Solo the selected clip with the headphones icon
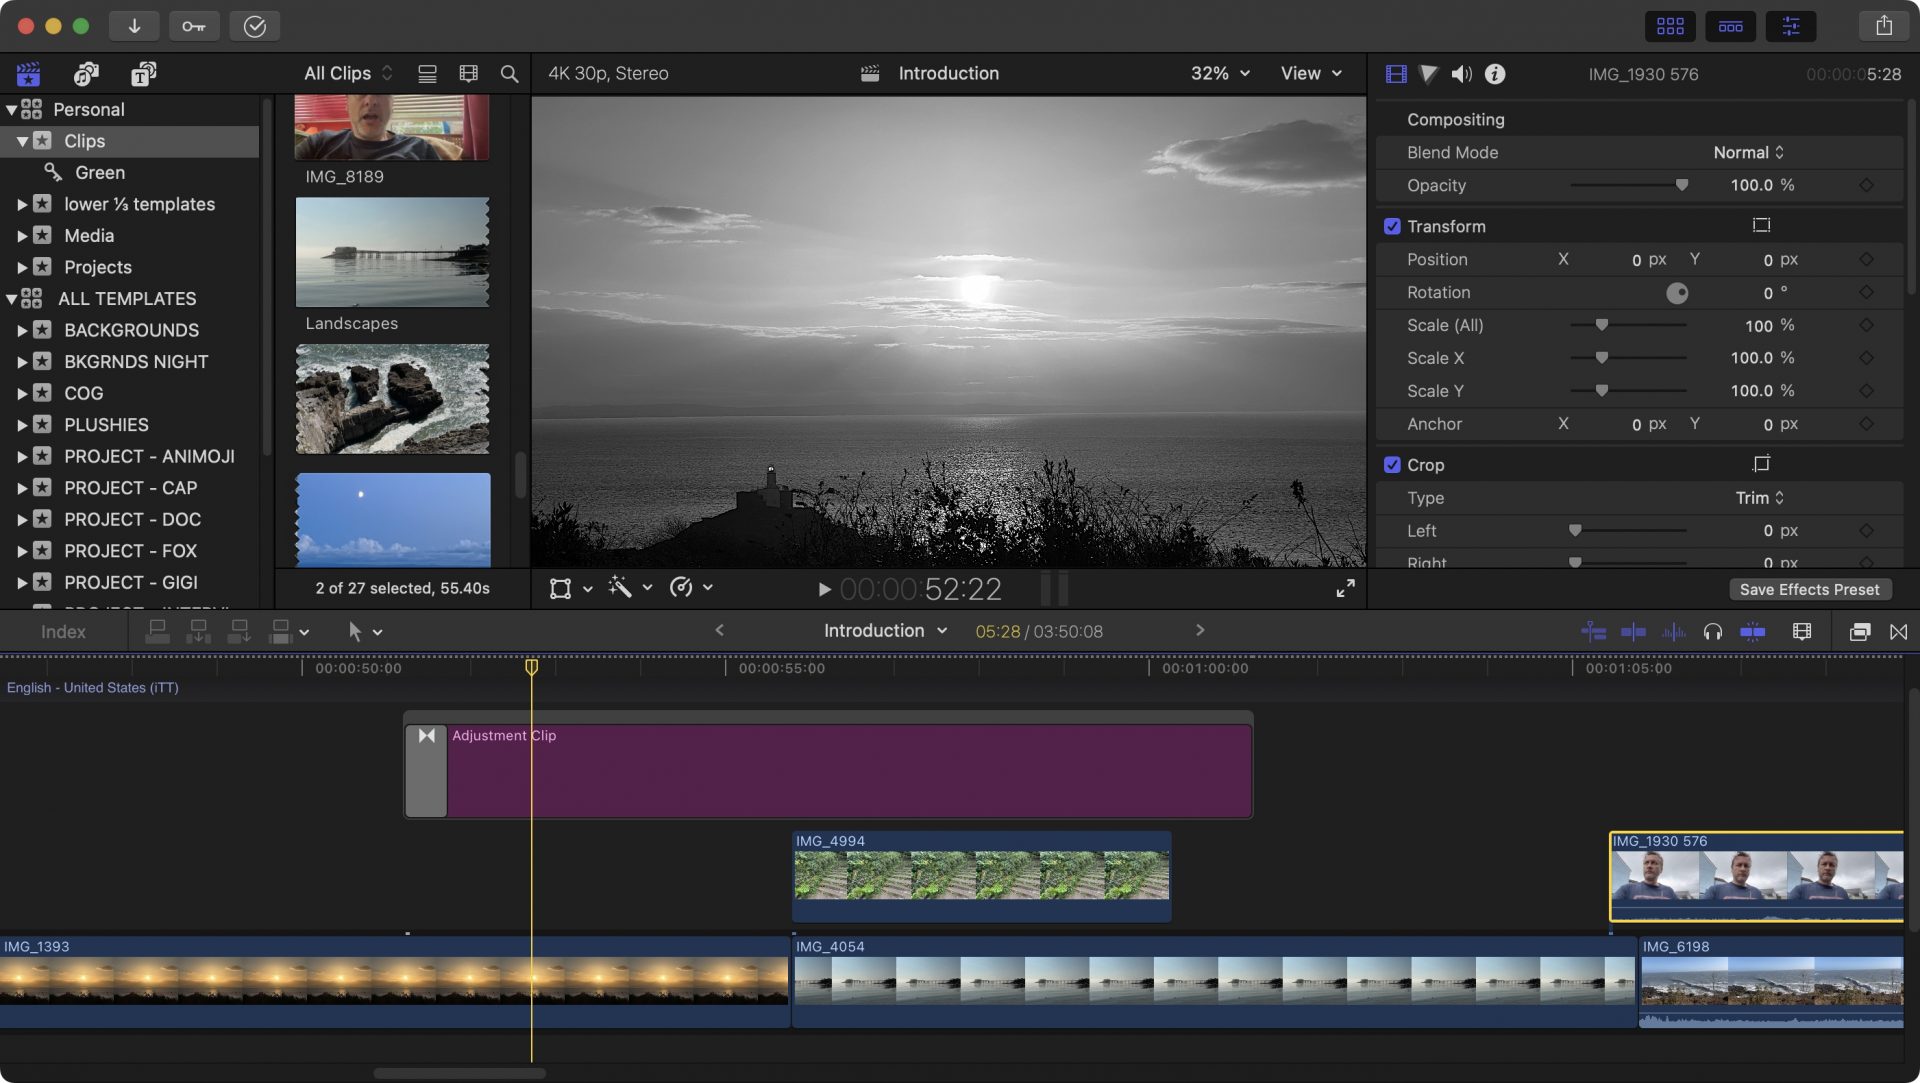 click(x=1713, y=631)
